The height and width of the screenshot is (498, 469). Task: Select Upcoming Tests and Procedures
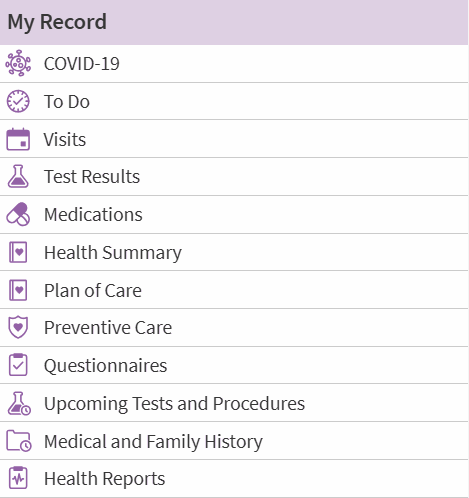coord(234,403)
